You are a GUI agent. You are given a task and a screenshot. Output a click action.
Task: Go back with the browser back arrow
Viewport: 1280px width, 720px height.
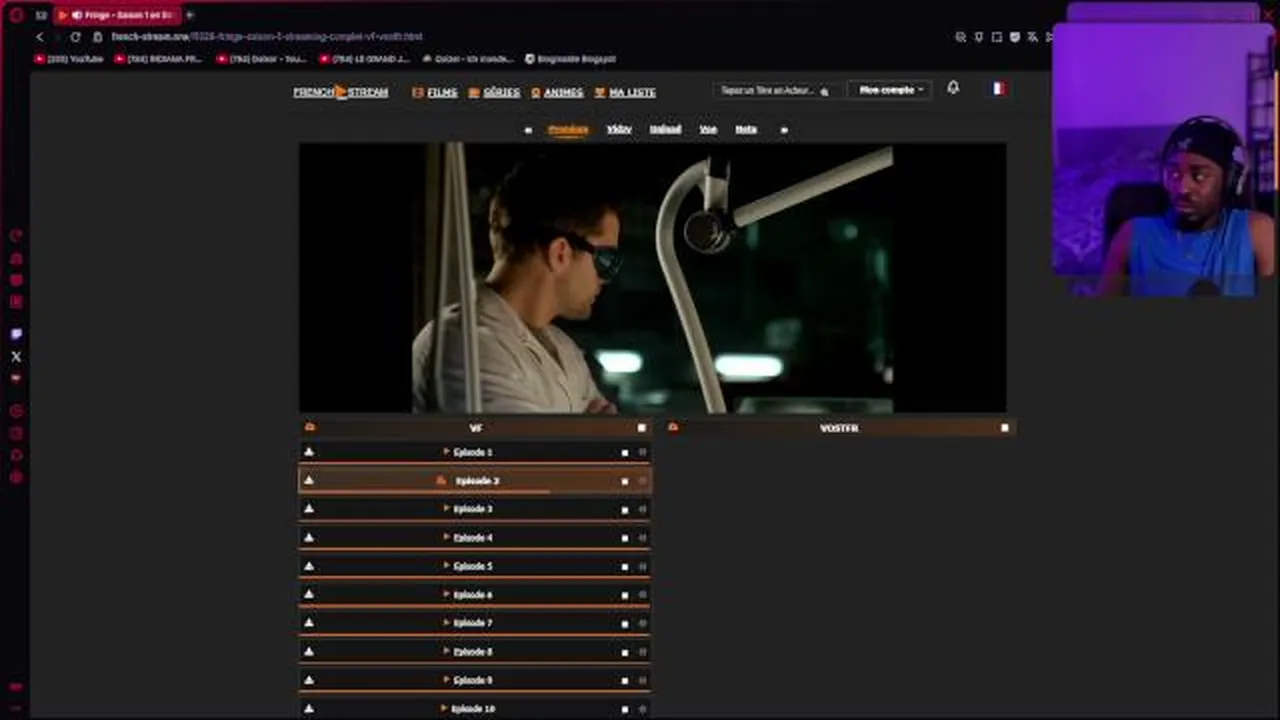click(40, 37)
